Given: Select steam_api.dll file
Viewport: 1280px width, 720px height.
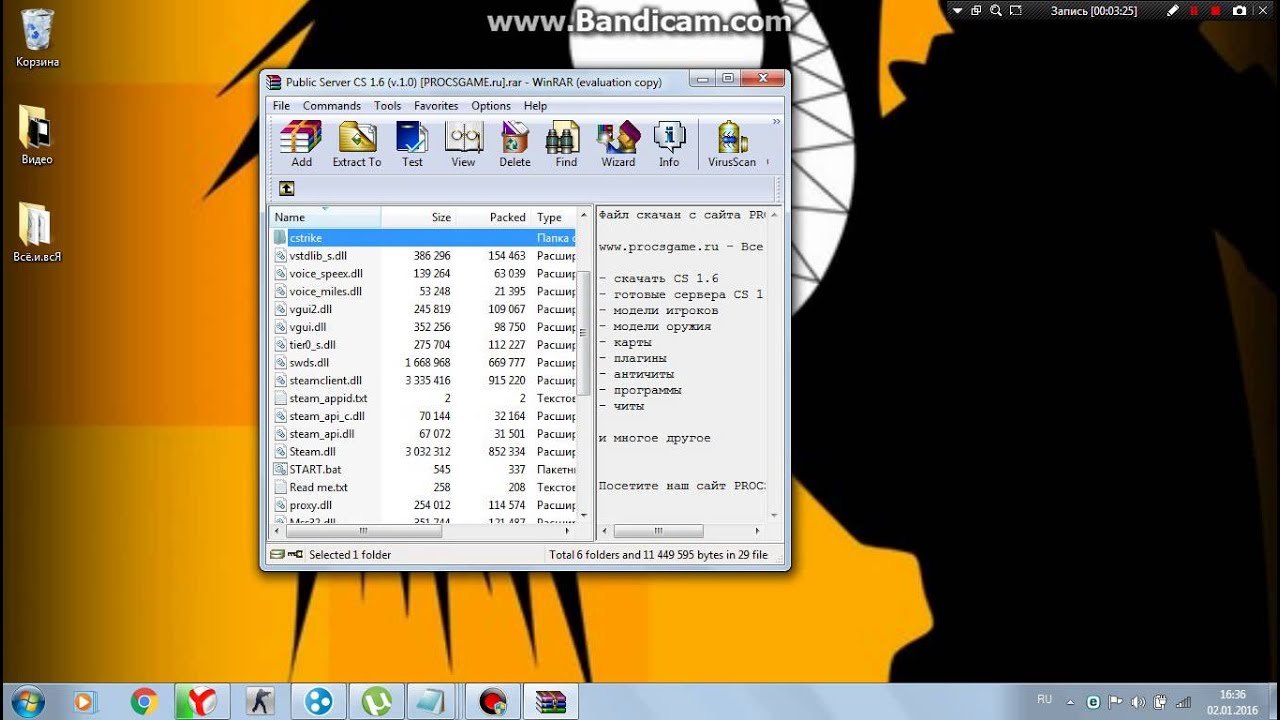Looking at the screenshot, I should (x=423, y=434).
